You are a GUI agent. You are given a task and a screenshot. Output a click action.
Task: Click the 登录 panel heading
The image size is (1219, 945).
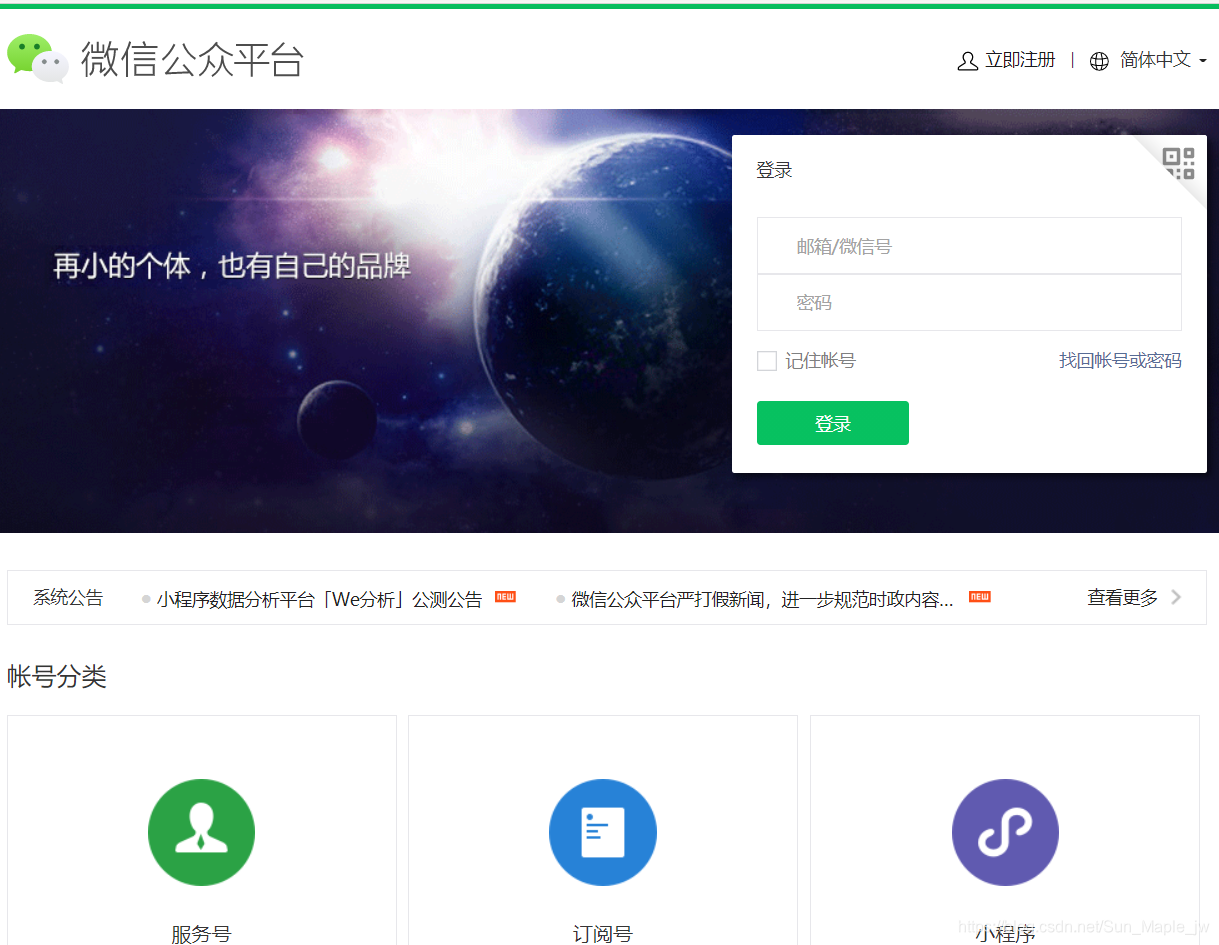click(x=774, y=170)
